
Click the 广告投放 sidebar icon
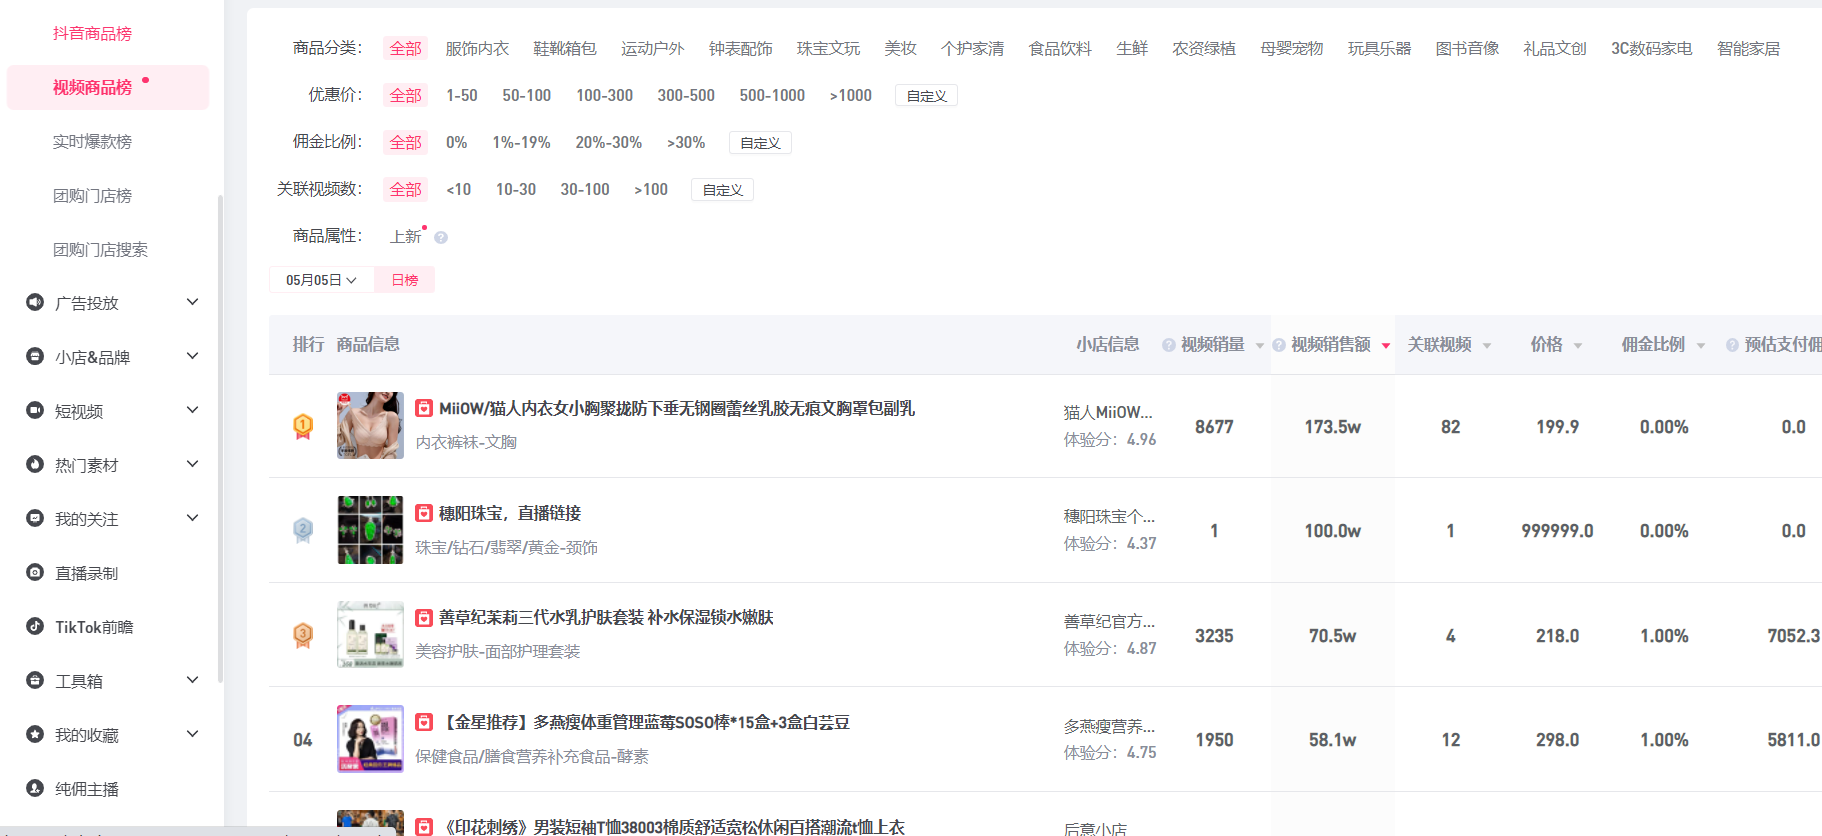(x=35, y=302)
